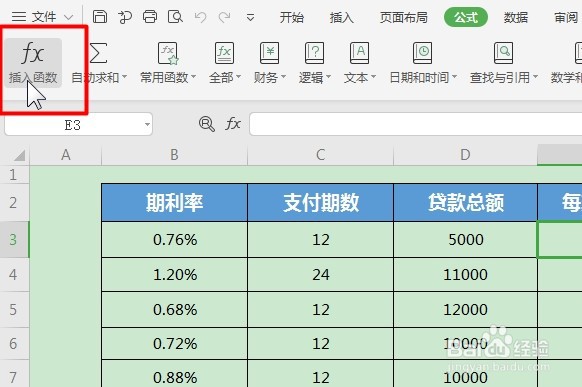Select row 5 header
This screenshot has width=582, height=387.
pyautogui.click(x=14, y=309)
